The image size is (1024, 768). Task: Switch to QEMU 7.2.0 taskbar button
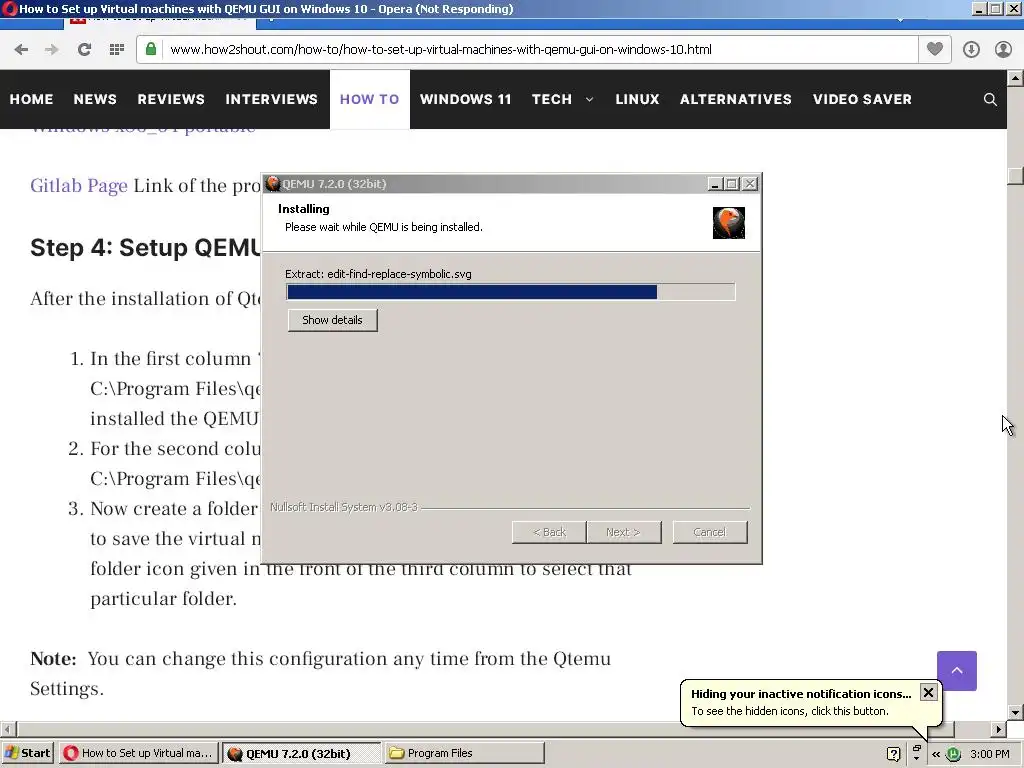[x=301, y=754]
